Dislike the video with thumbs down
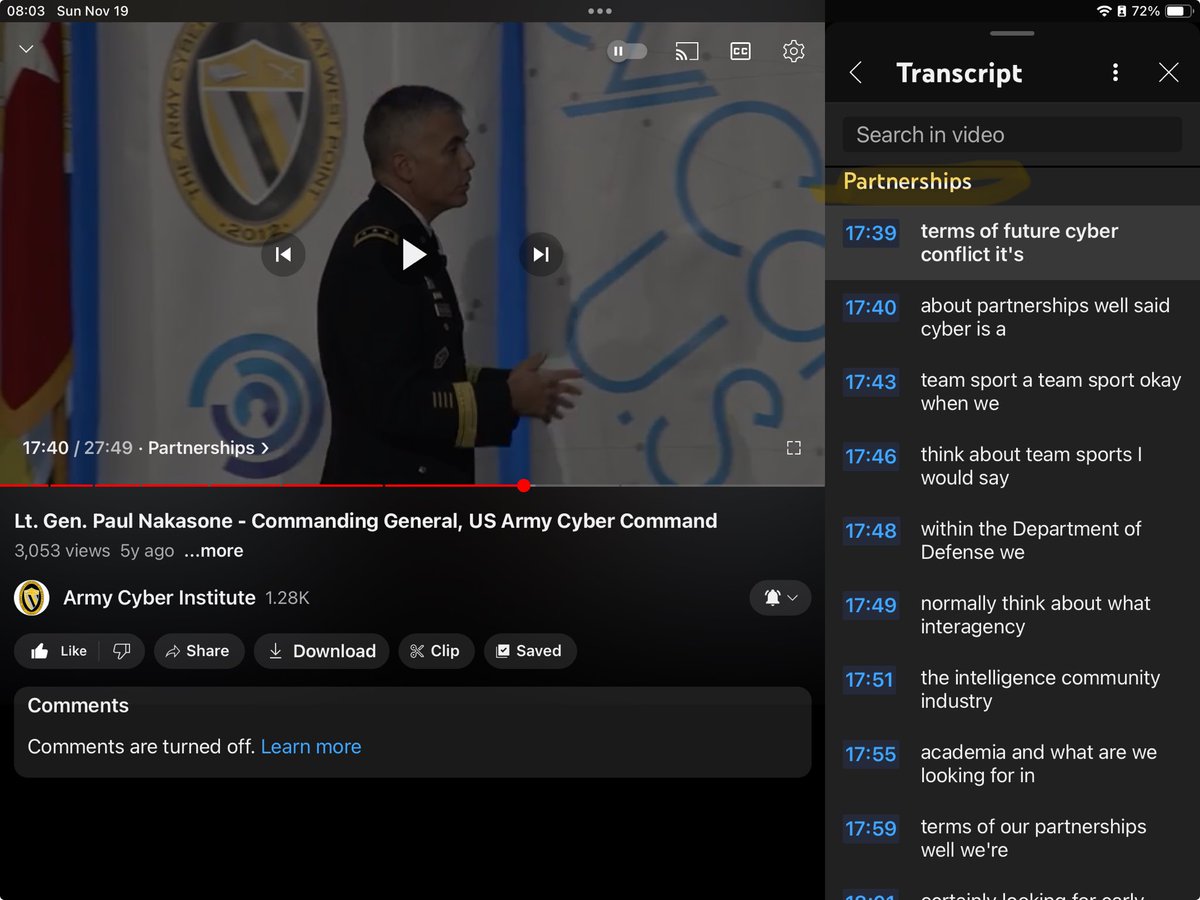Viewport: 1200px width, 900px height. tap(122, 651)
